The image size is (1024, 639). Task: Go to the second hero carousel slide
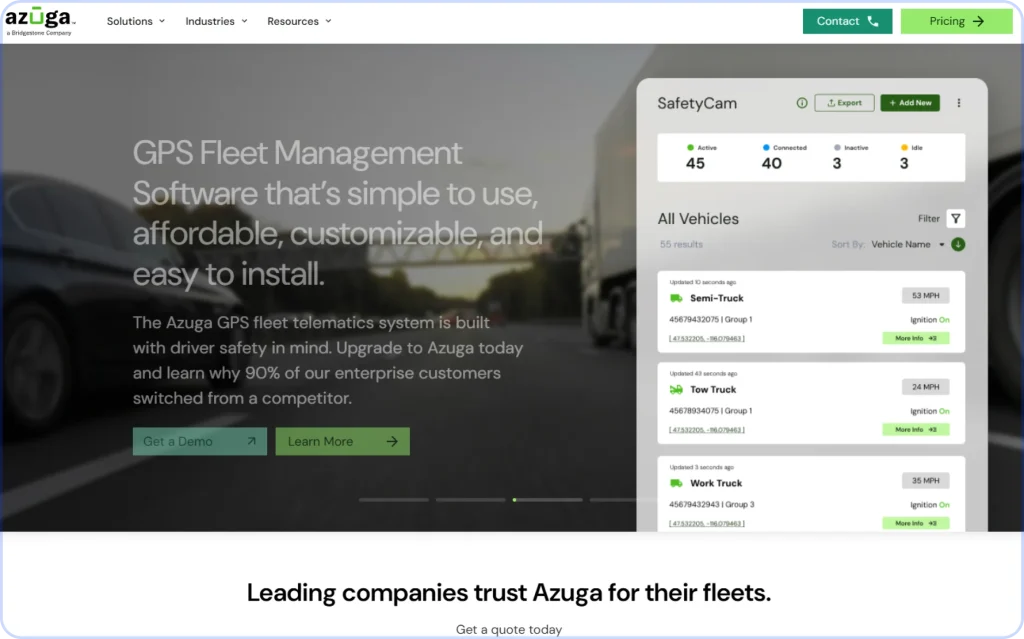pyautogui.click(x=470, y=500)
